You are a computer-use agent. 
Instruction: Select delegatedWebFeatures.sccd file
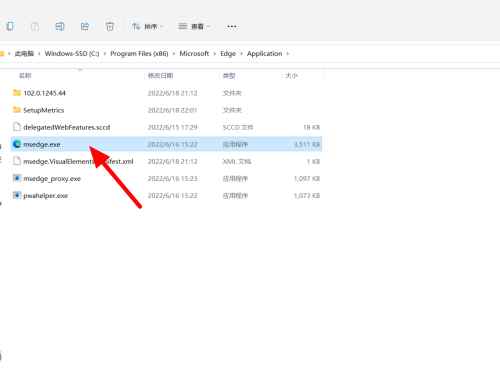click(166, 127)
